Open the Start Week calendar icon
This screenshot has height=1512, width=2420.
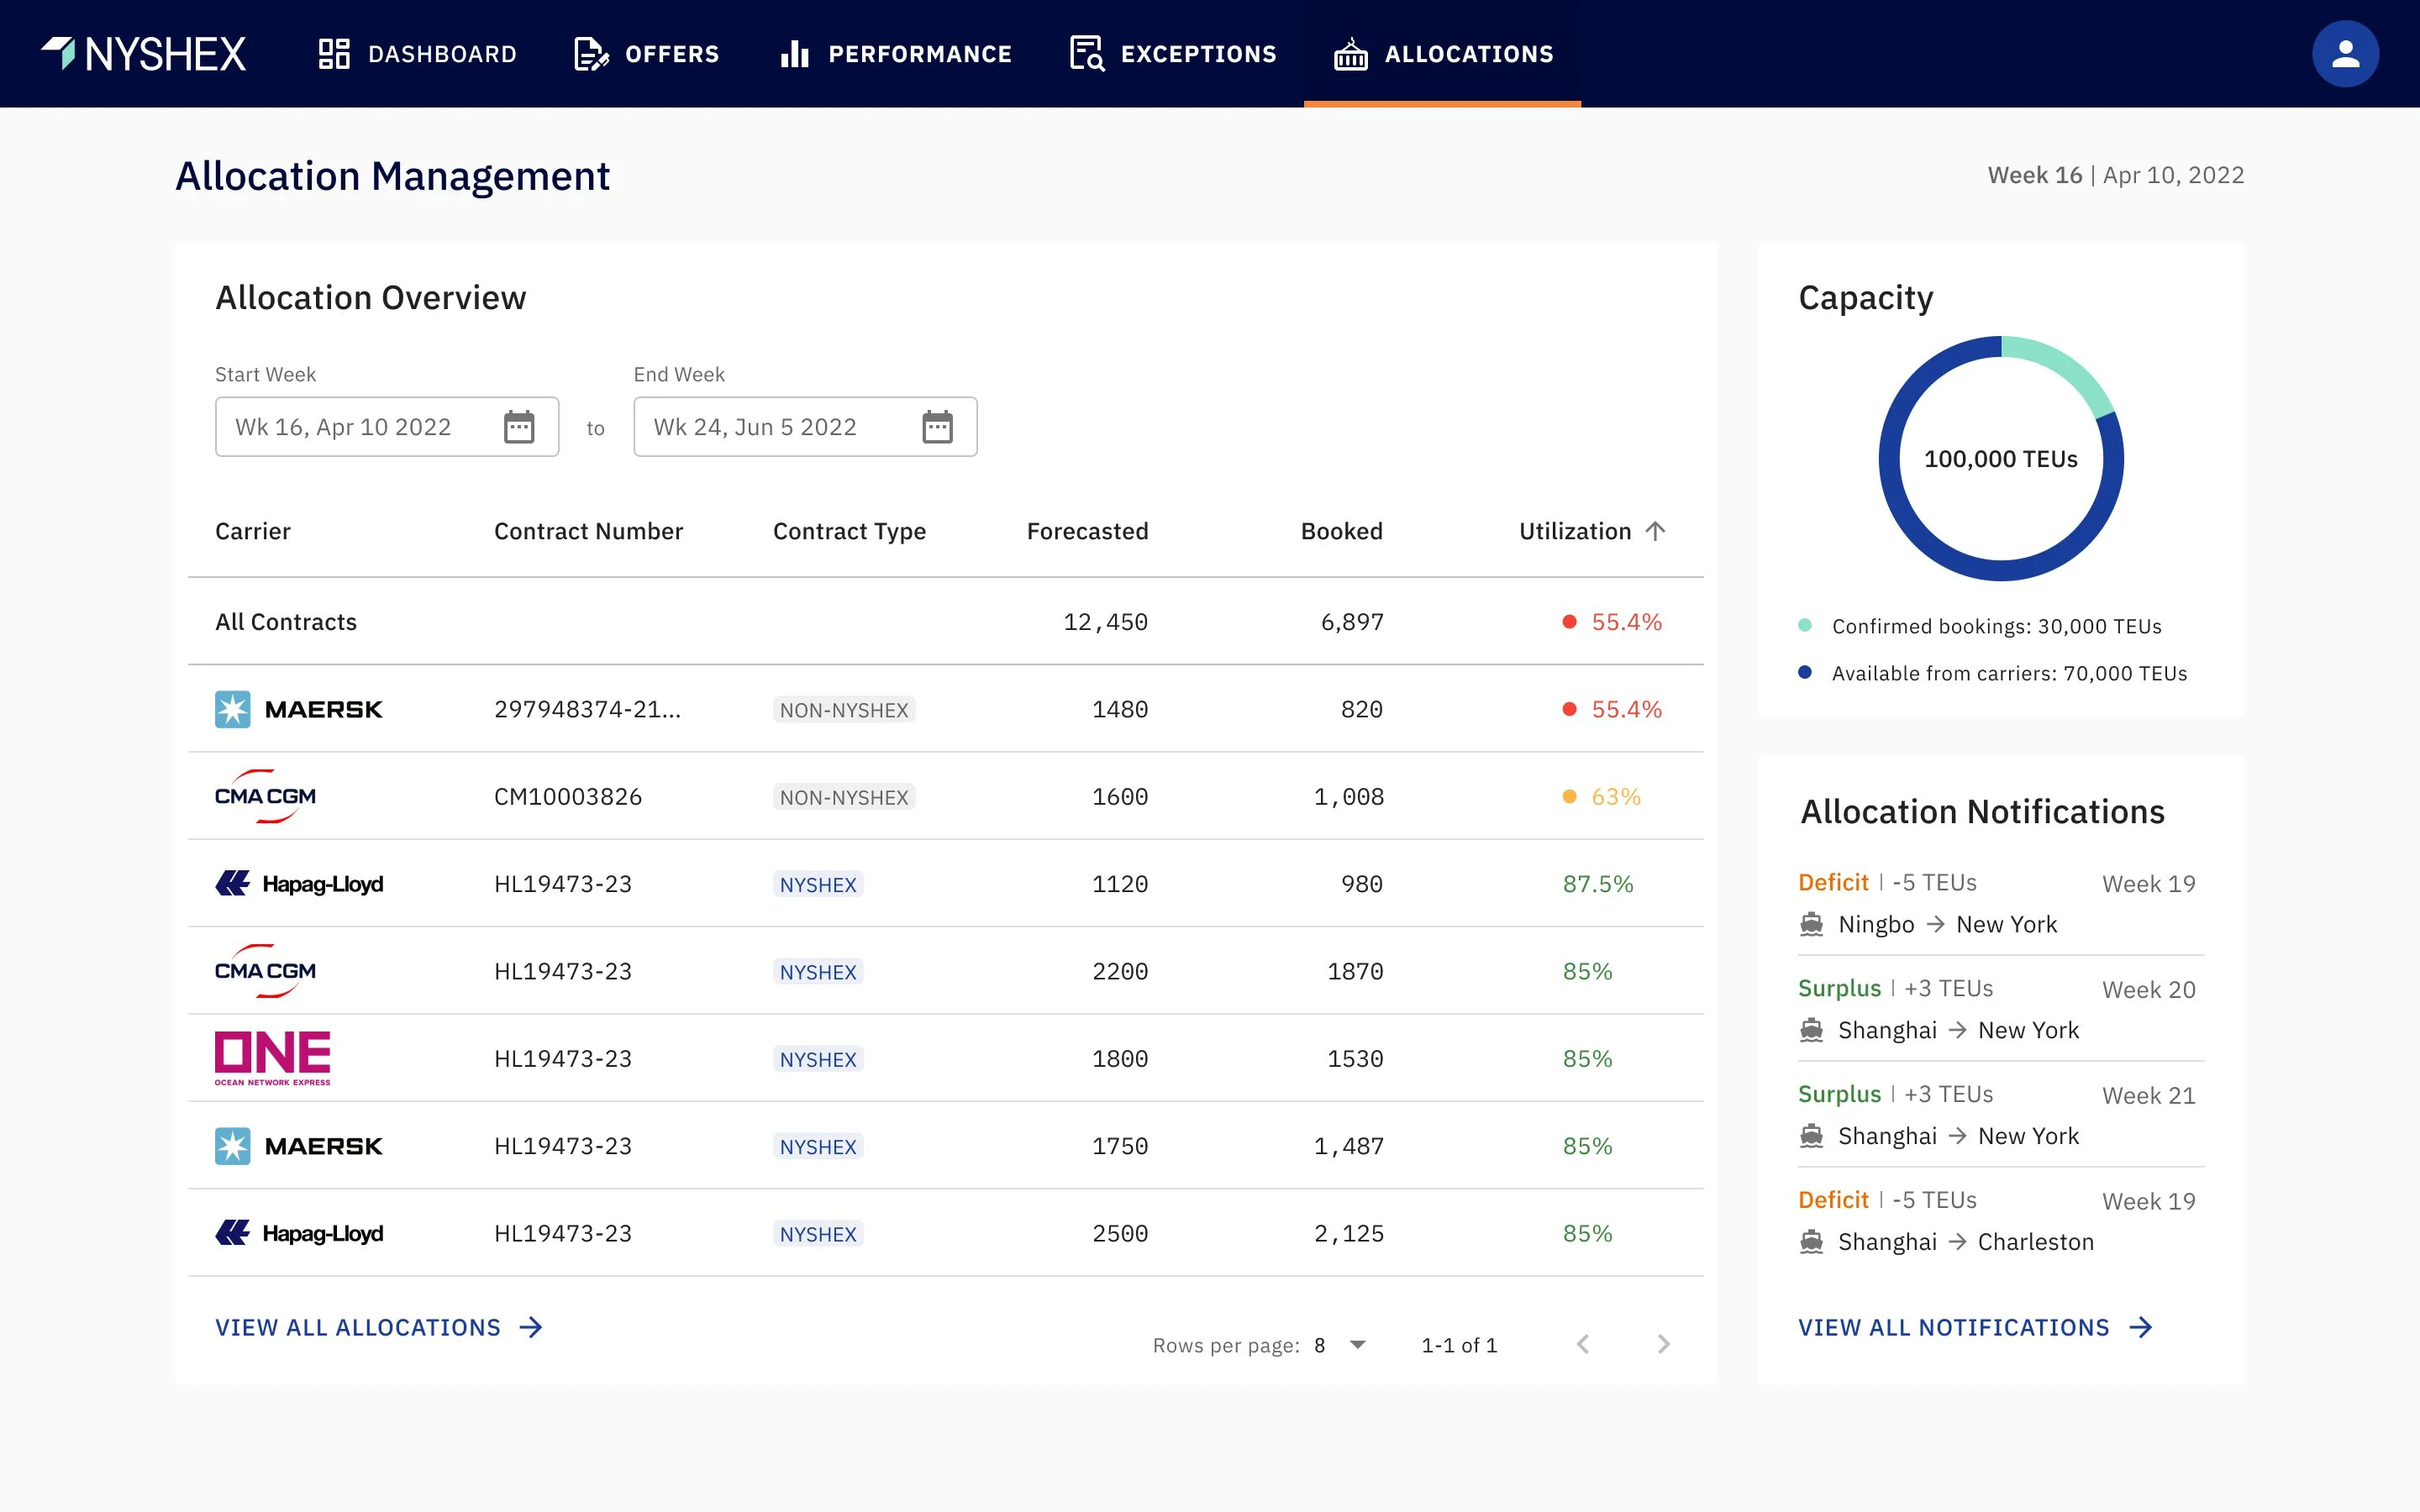pos(518,427)
